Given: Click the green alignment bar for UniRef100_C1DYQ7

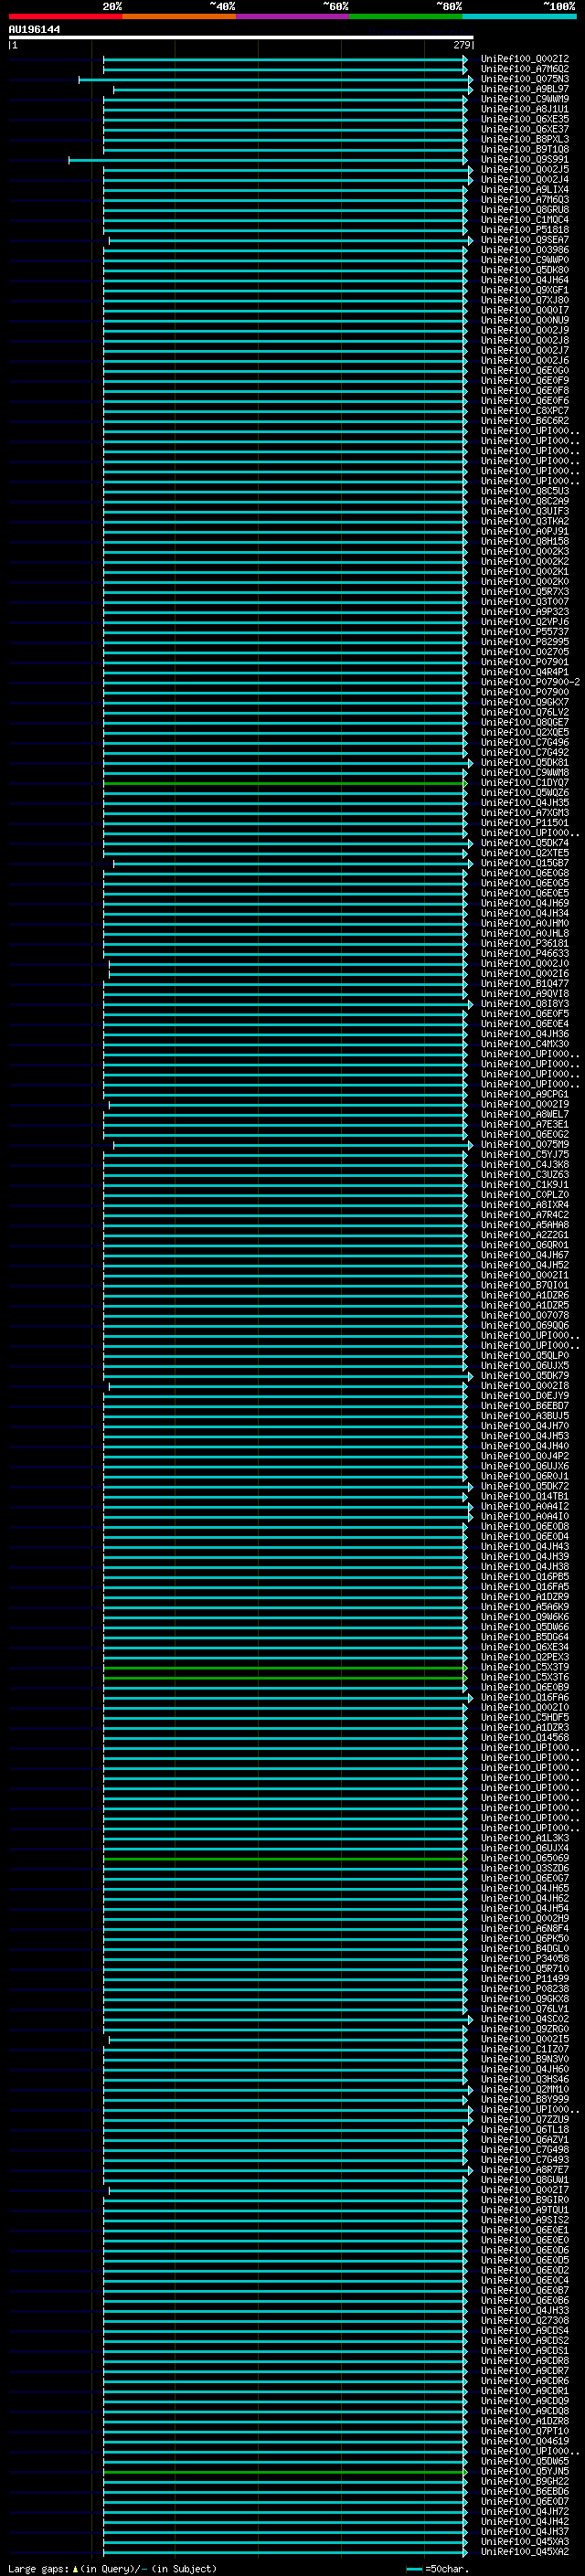Looking at the screenshot, I should [284, 783].
